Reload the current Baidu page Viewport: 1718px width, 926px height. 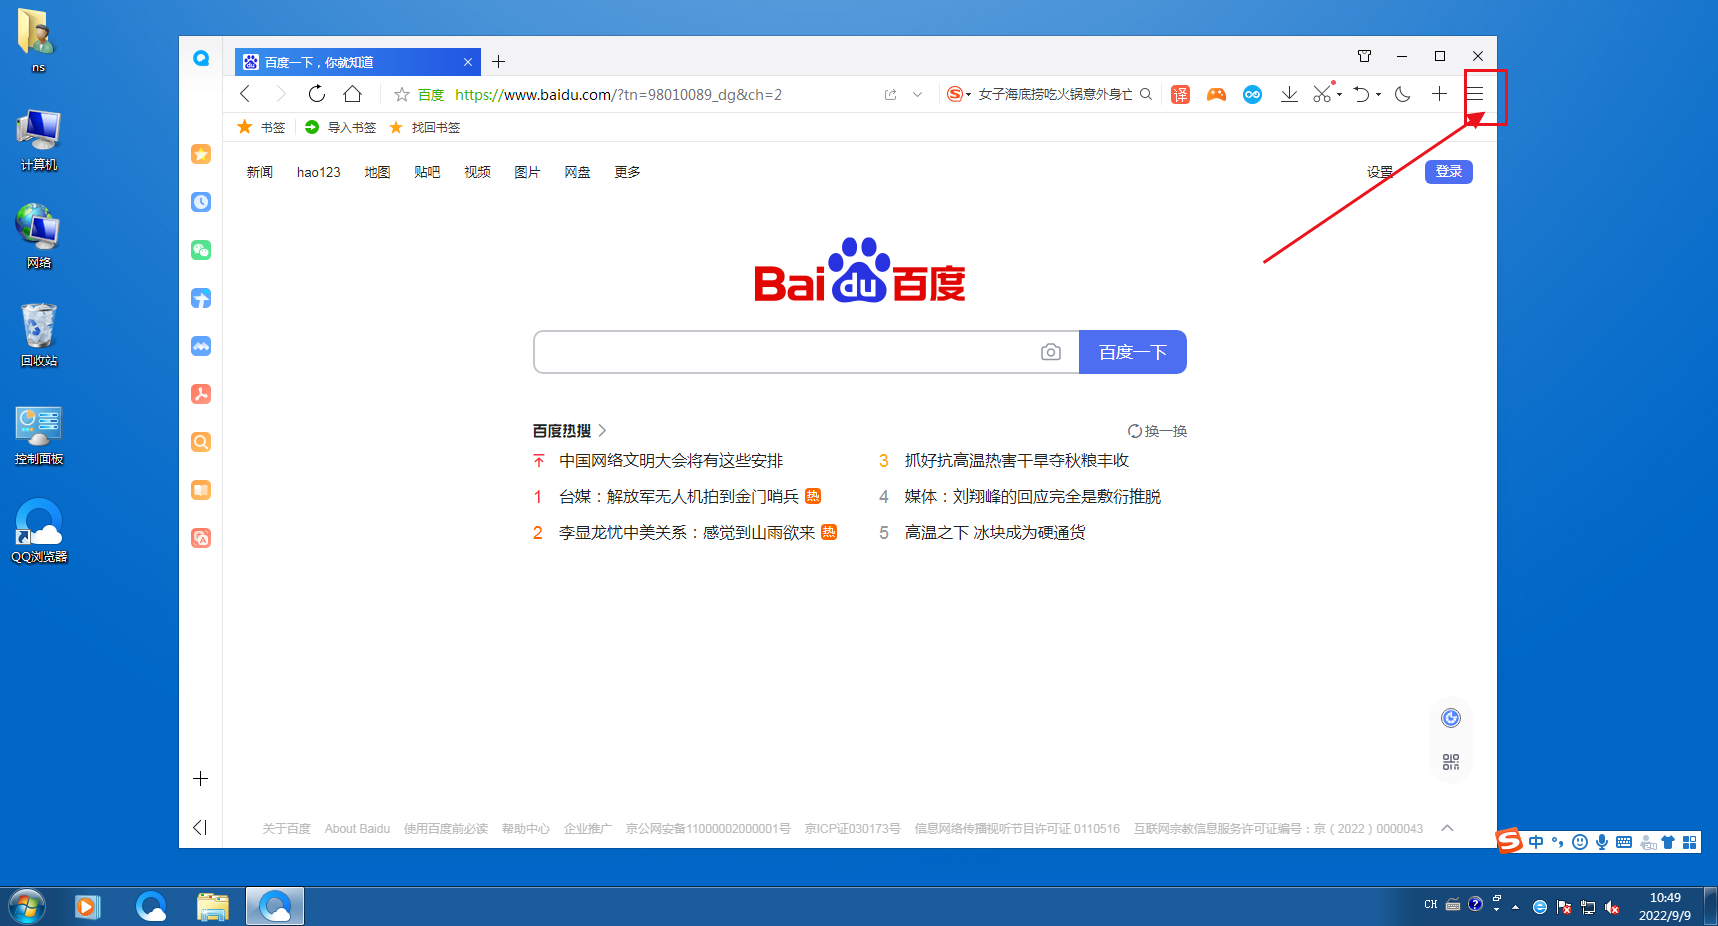click(317, 94)
